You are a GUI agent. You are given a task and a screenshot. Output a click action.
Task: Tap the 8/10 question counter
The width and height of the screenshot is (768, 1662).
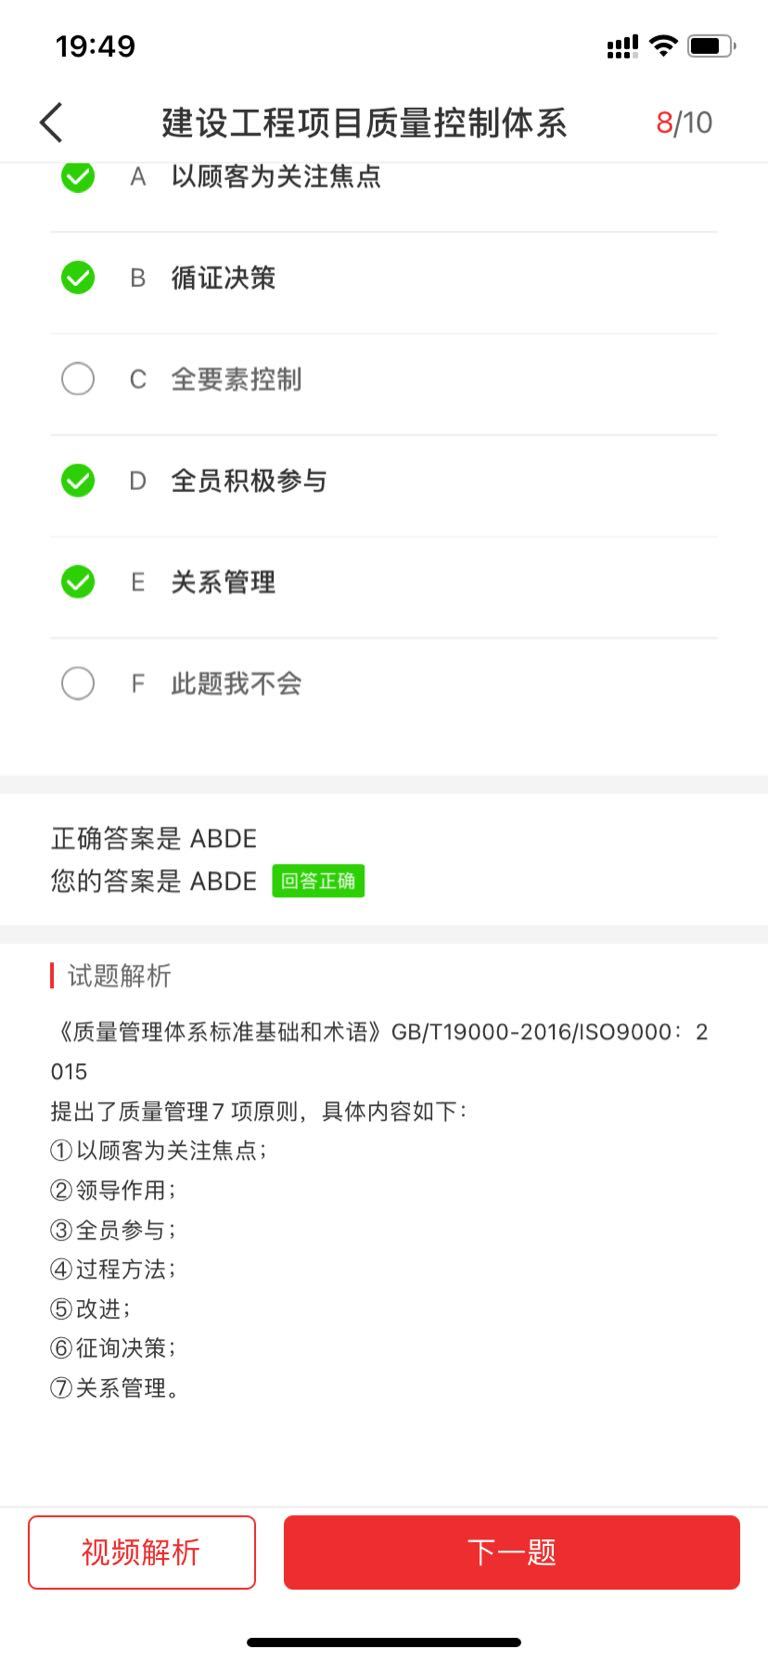(684, 123)
